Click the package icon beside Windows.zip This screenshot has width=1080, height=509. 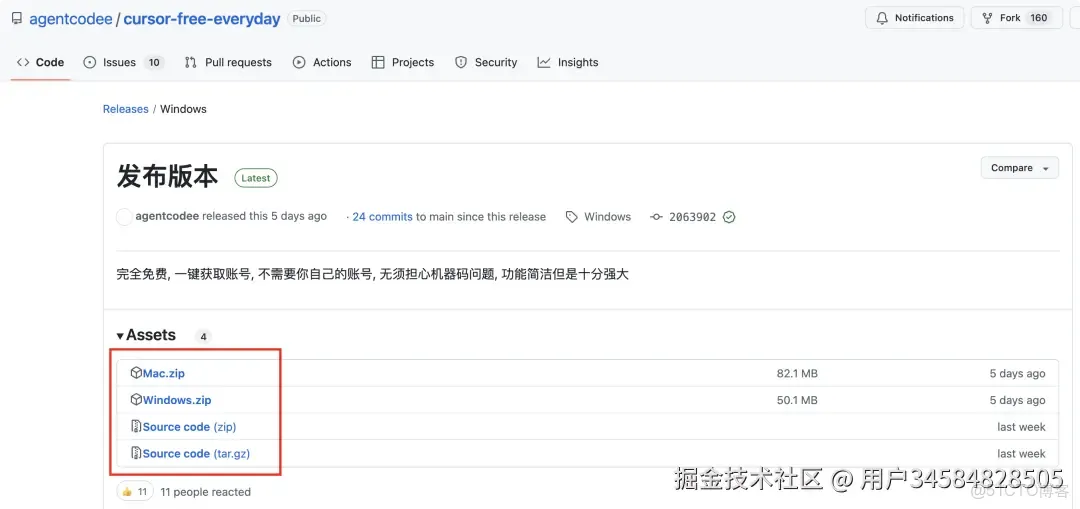click(x=136, y=399)
